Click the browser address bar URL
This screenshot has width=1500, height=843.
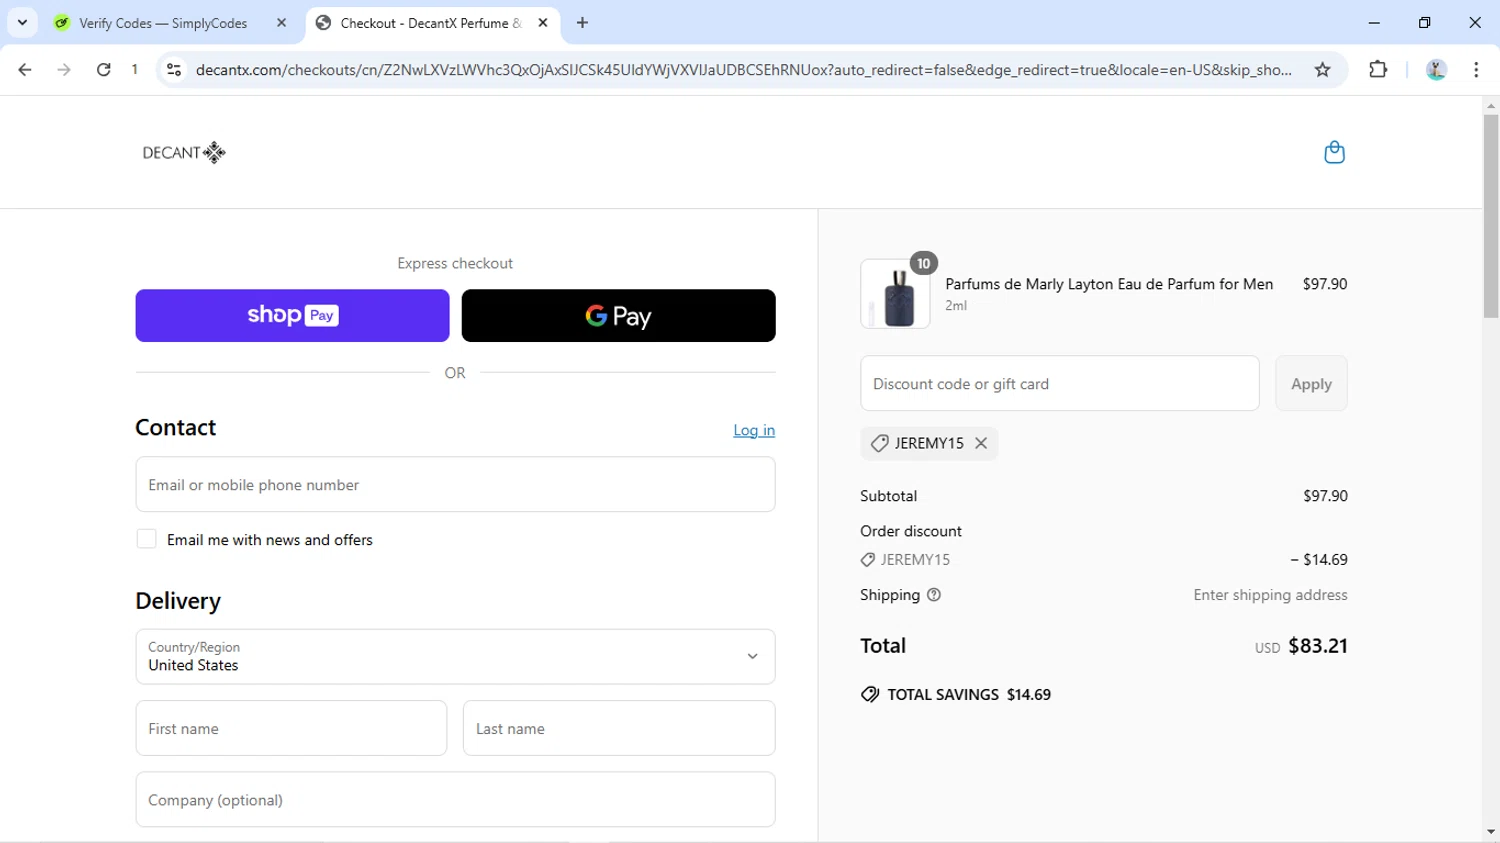[x=743, y=70]
